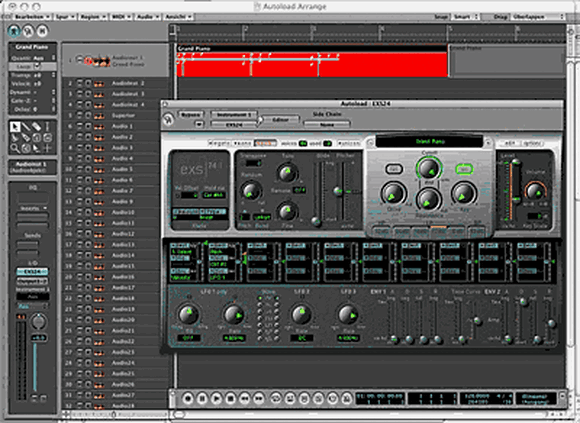Select the Pencil tool in the toolbox
The image size is (580, 423).
26,127
